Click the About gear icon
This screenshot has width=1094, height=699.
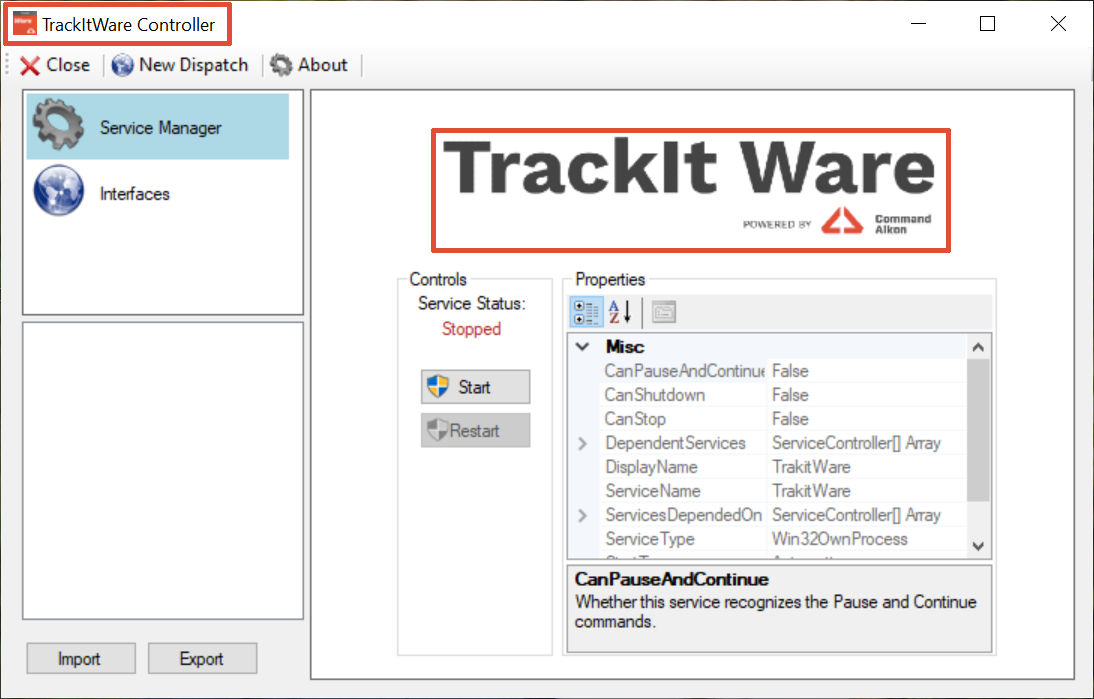pyautogui.click(x=281, y=65)
